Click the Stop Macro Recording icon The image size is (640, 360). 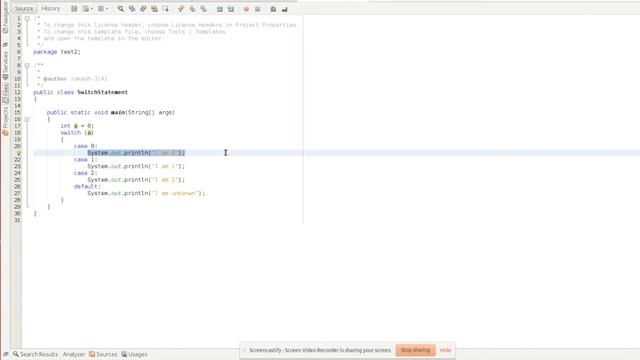[x=258, y=9]
